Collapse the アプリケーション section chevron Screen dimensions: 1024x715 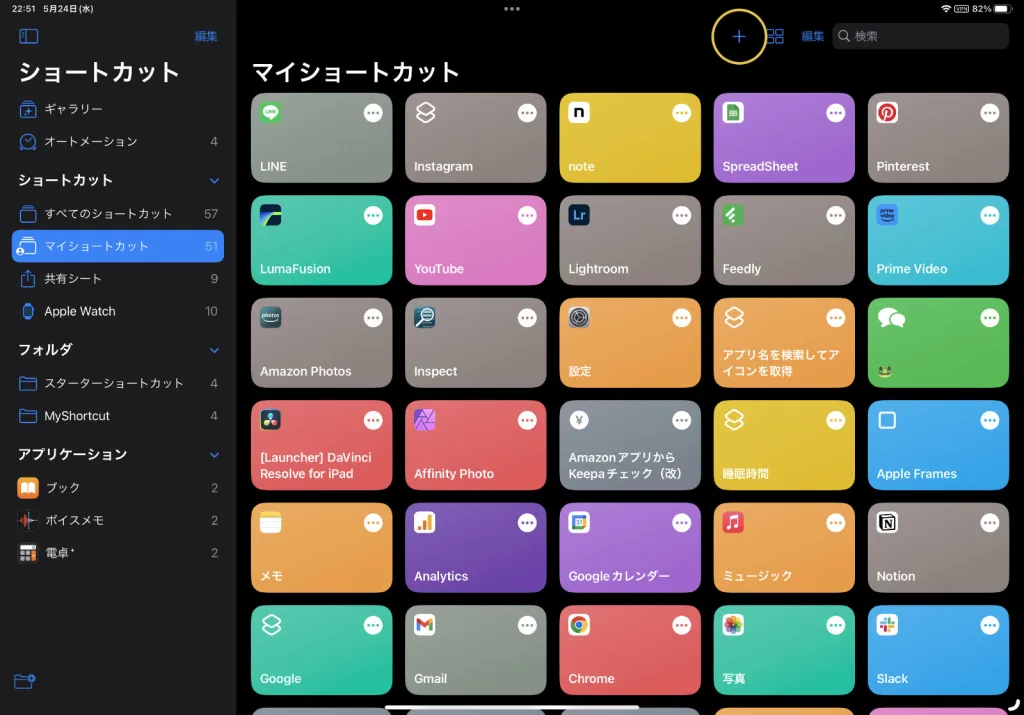(x=215, y=453)
